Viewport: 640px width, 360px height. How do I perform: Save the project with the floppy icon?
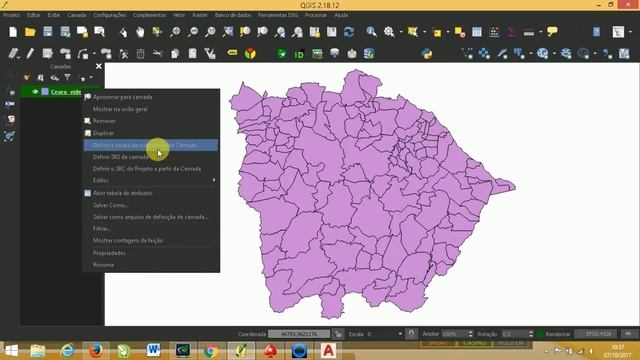click(48, 32)
